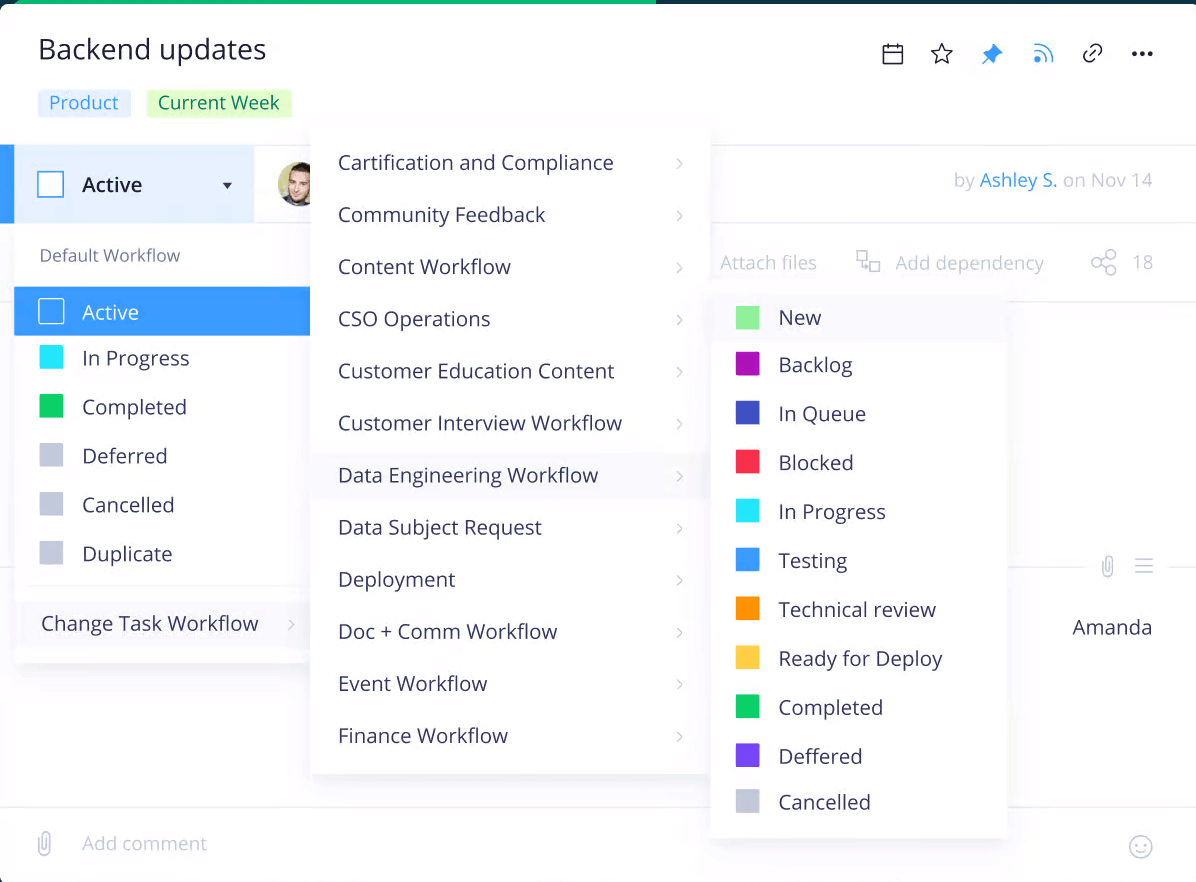The width and height of the screenshot is (1196, 882).
Task: Click the Add dependency icon
Action: click(867, 262)
